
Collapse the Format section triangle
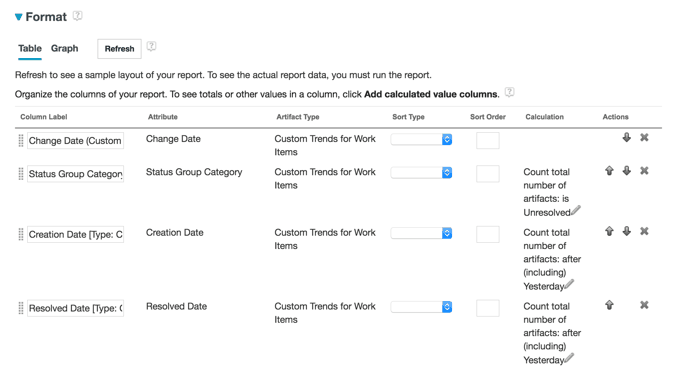(18, 17)
